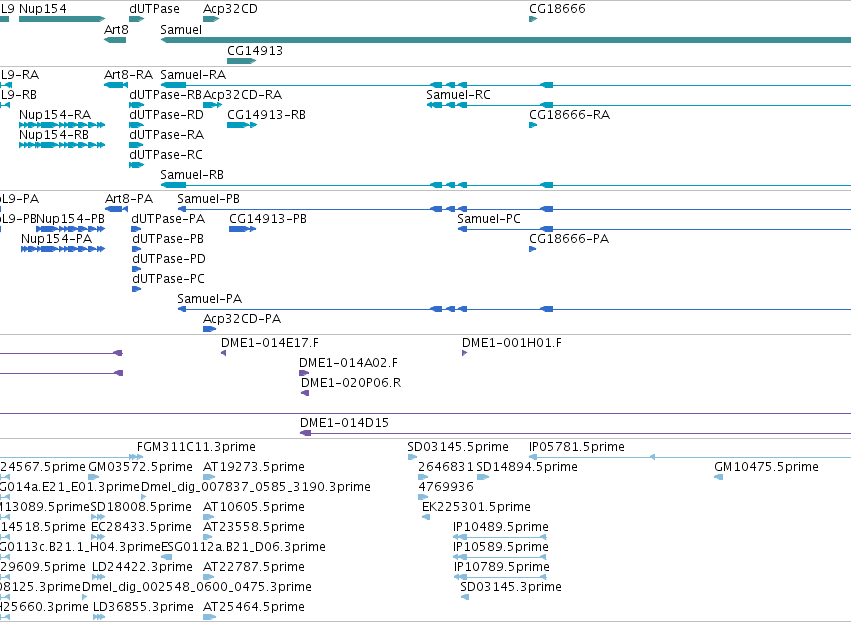Select the AT22787.5prime EST label
The width and height of the screenshot is (851, 622).
click(x=254, y=567)
